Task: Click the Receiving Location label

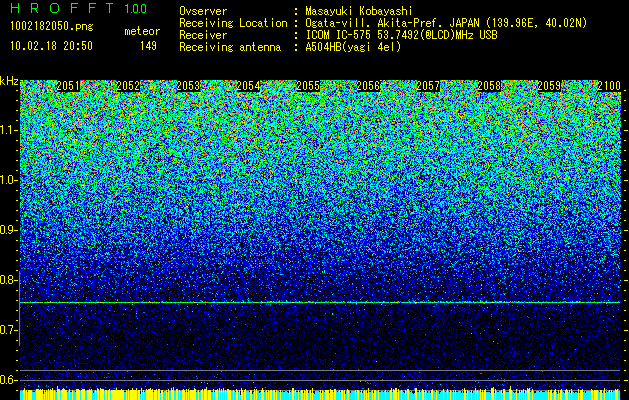Action: coord(233,23)
